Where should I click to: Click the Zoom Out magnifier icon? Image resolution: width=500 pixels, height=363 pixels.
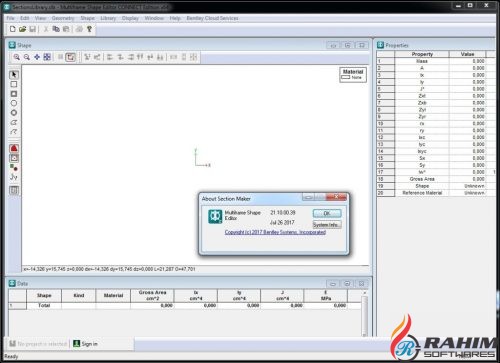click(x=27, y=57)
